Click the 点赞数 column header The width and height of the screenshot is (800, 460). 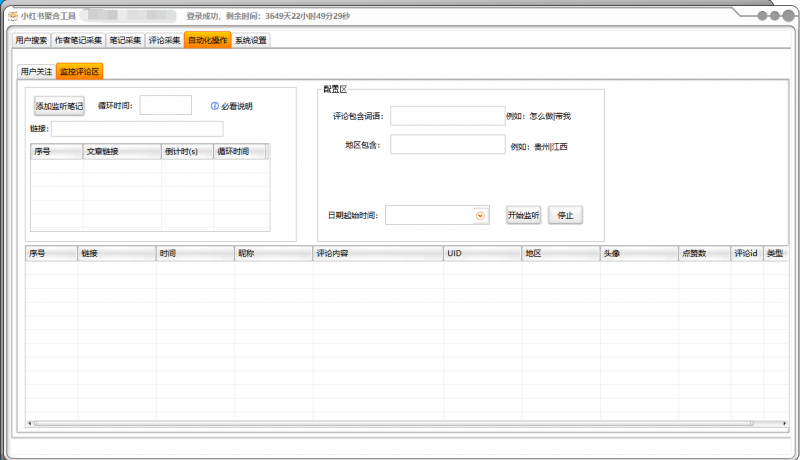point(705,253)
